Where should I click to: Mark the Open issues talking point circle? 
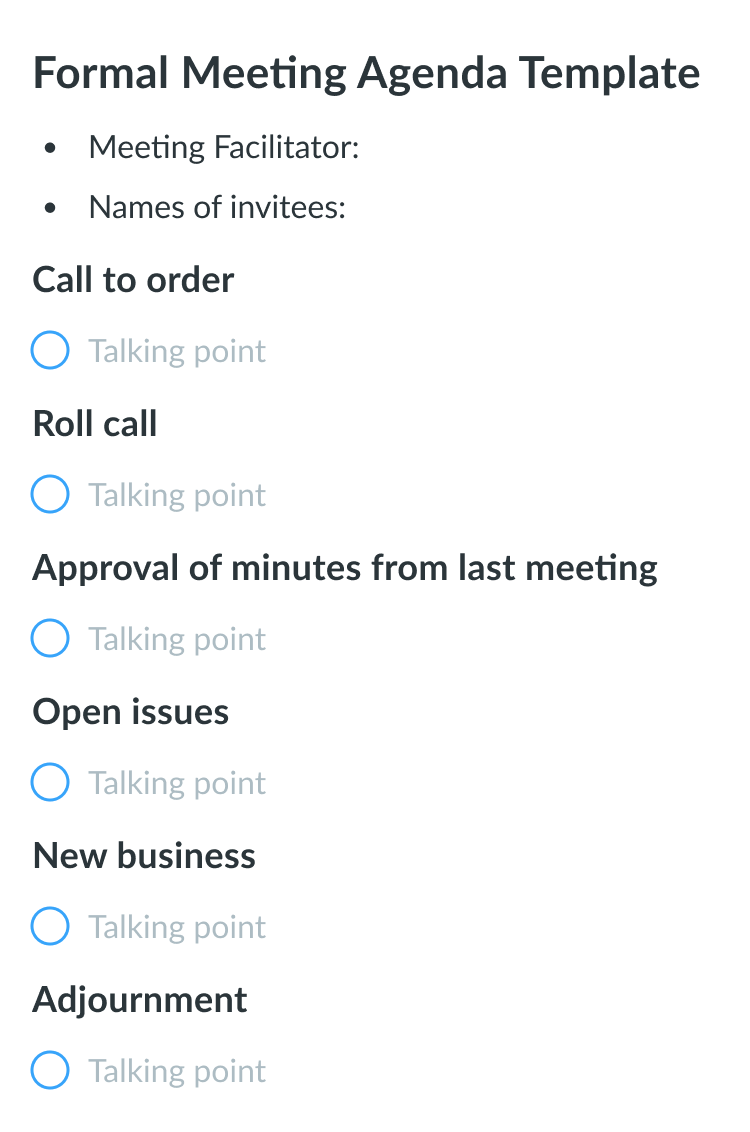pyautogui.click(x=50, y=782)
